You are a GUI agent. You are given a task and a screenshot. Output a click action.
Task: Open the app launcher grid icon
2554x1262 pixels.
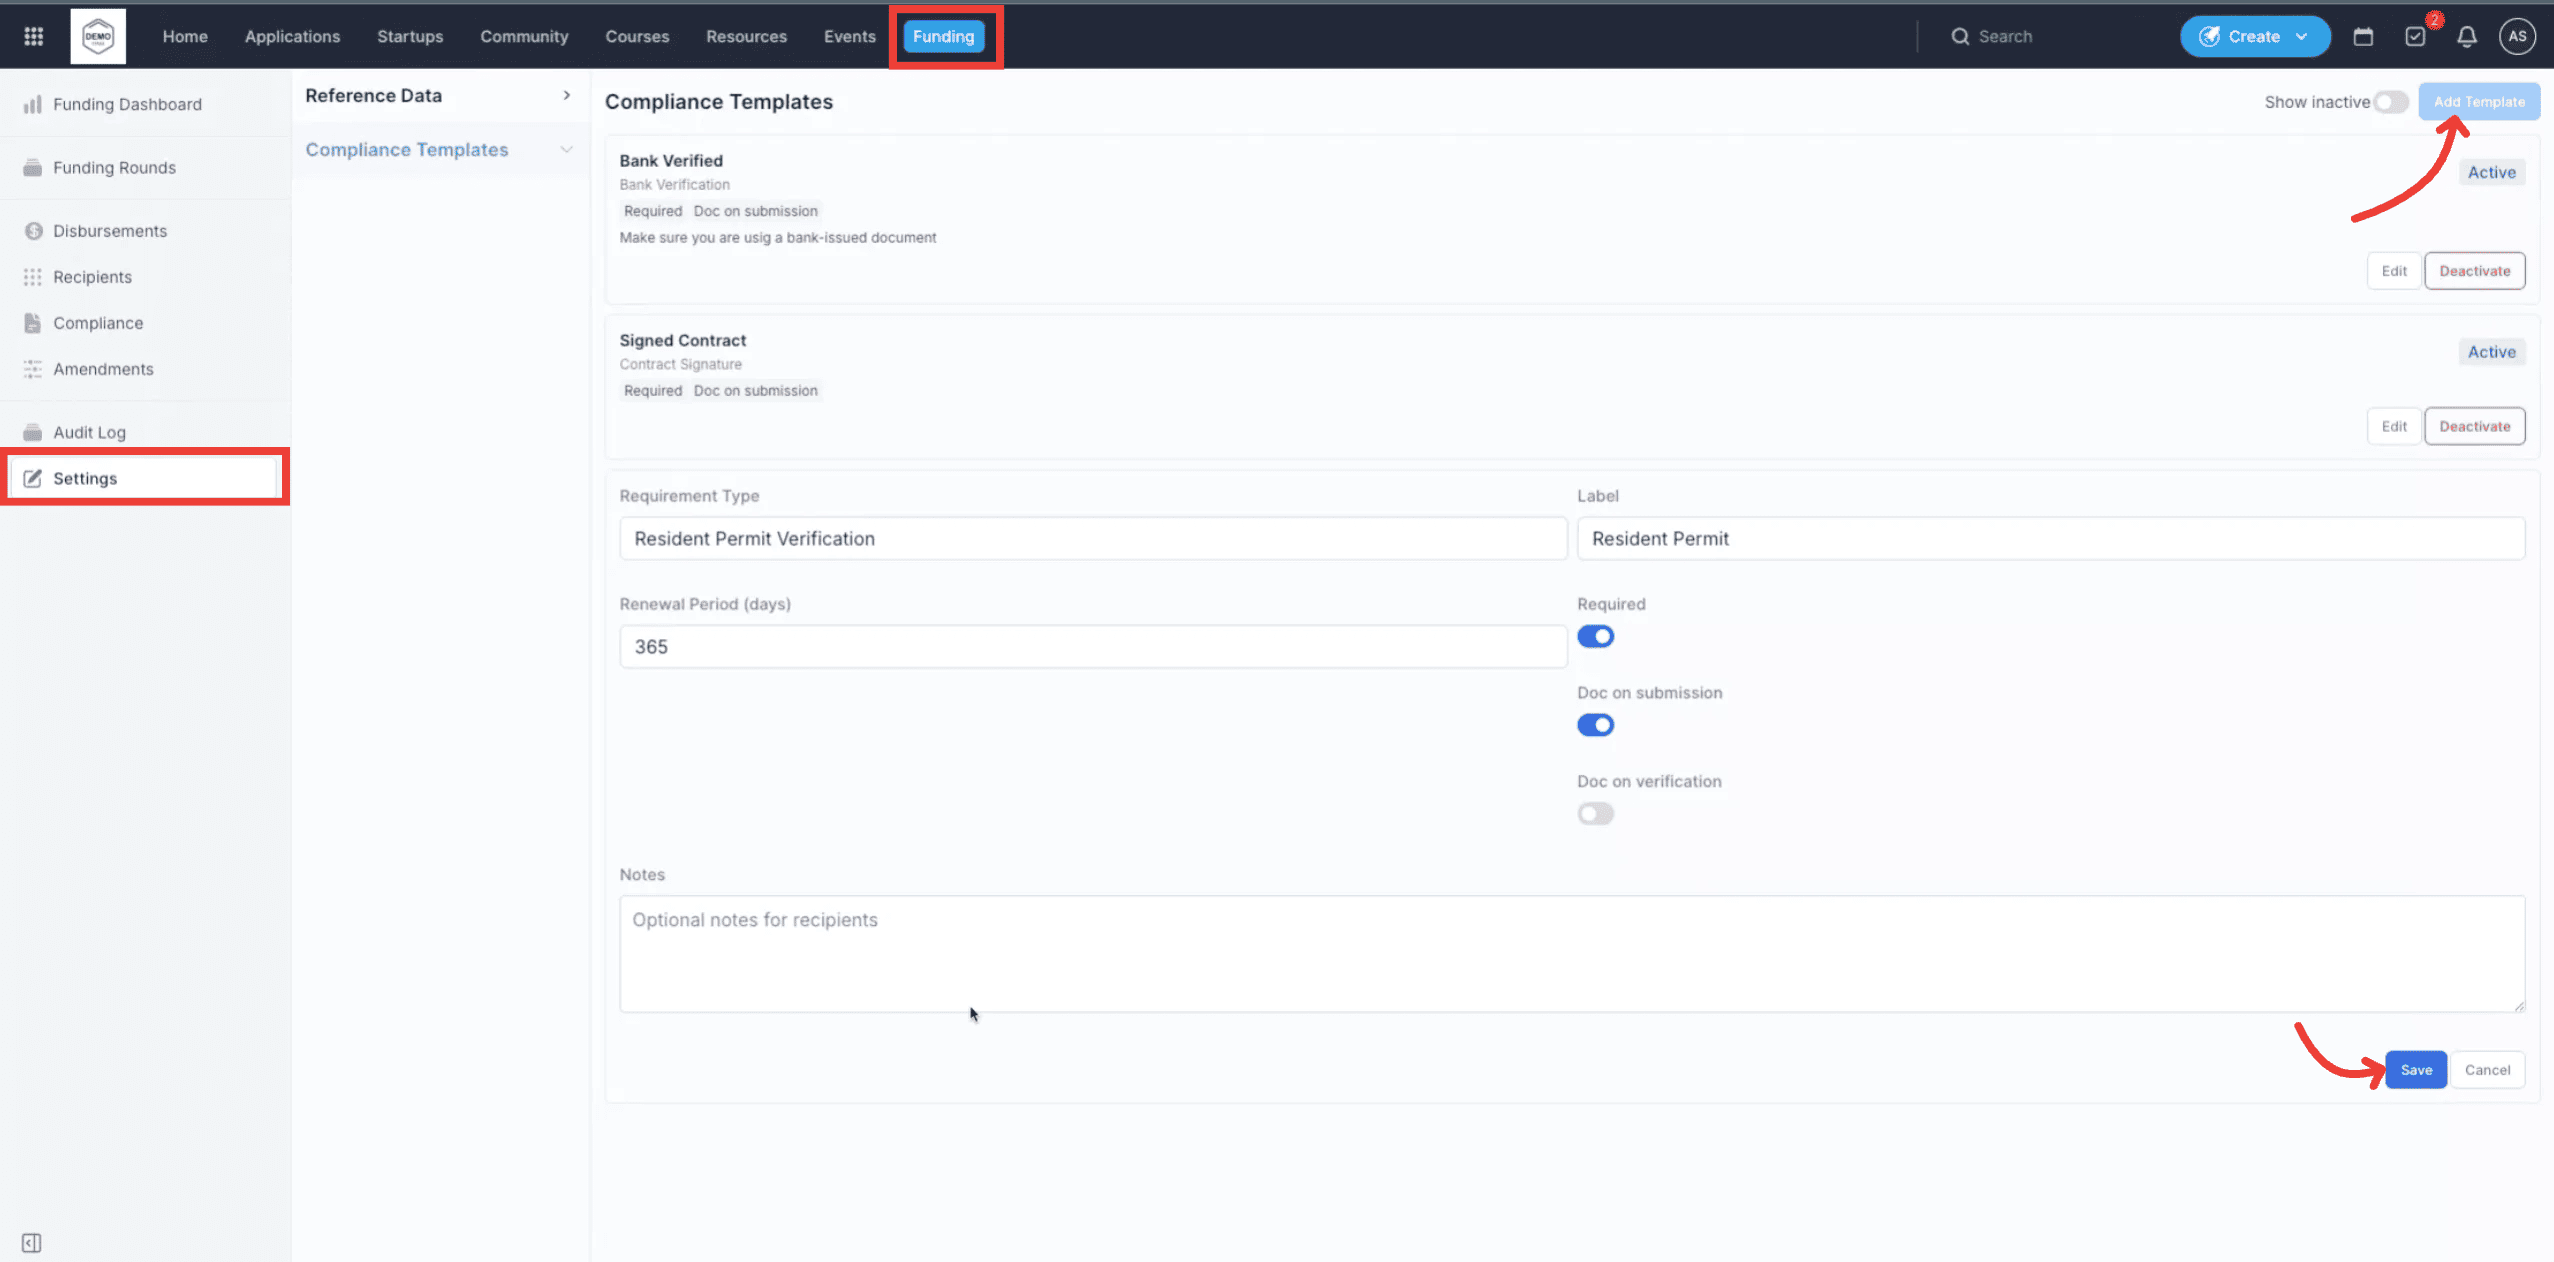coord(32,36)
